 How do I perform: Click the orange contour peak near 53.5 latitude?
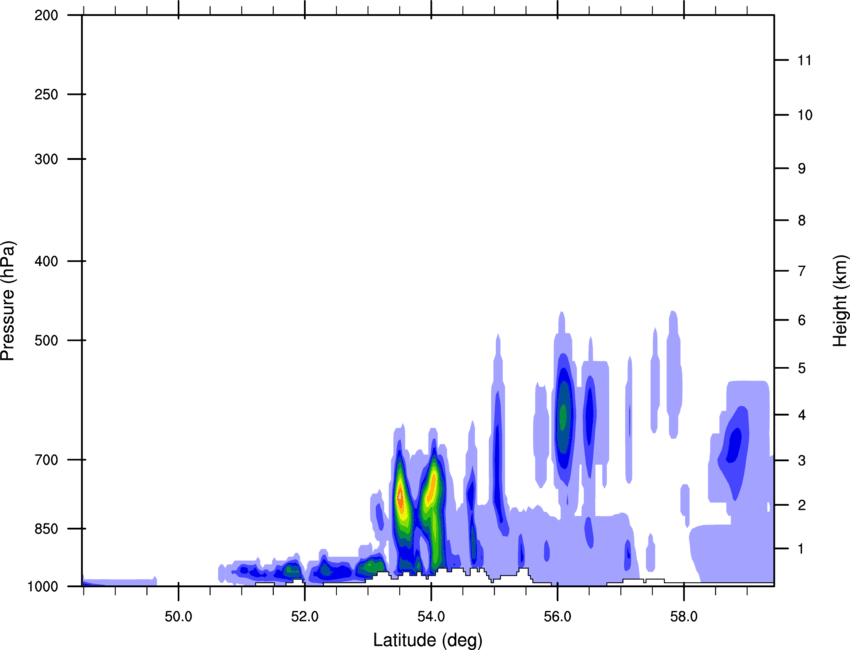coord(400,498)
